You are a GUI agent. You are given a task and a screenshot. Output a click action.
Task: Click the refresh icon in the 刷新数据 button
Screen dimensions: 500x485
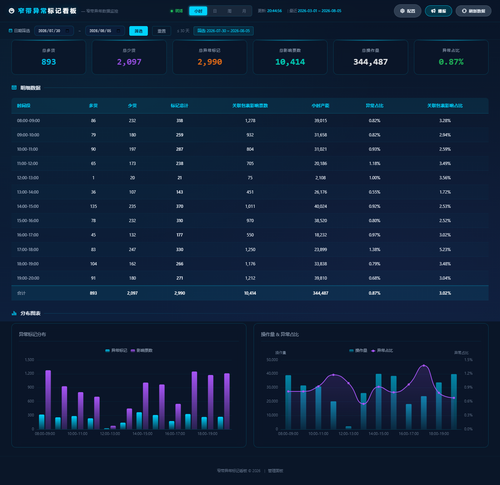click(x=464, y=11)
